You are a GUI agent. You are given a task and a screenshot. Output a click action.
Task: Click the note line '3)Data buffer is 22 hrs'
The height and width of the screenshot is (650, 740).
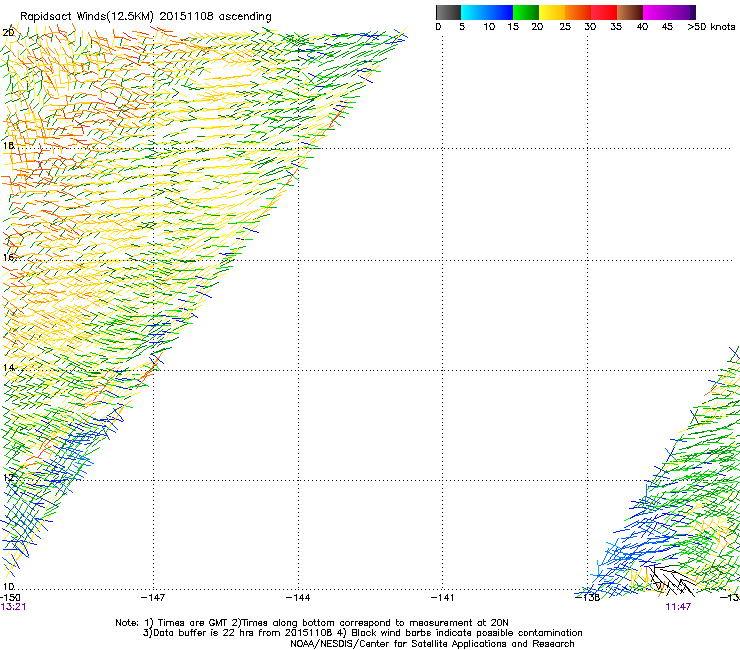(362, 633)
